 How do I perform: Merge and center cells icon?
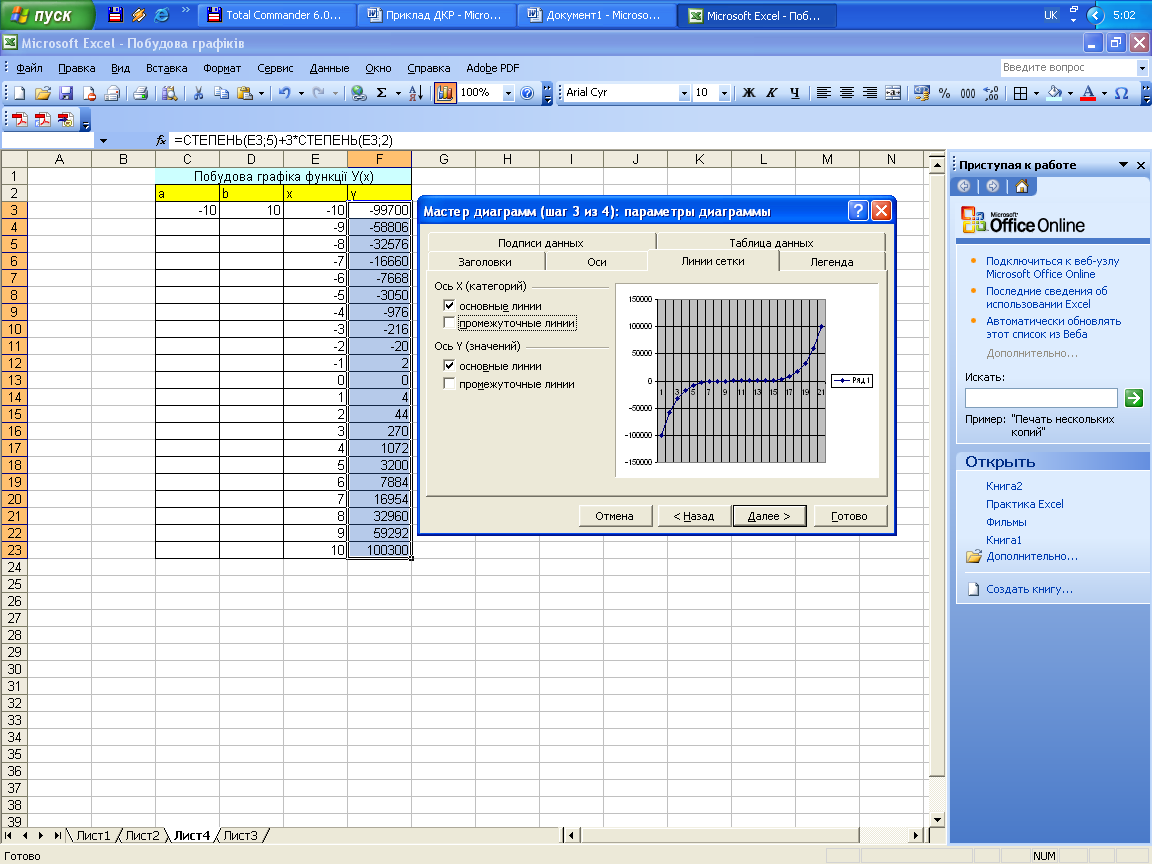point(893,93)
